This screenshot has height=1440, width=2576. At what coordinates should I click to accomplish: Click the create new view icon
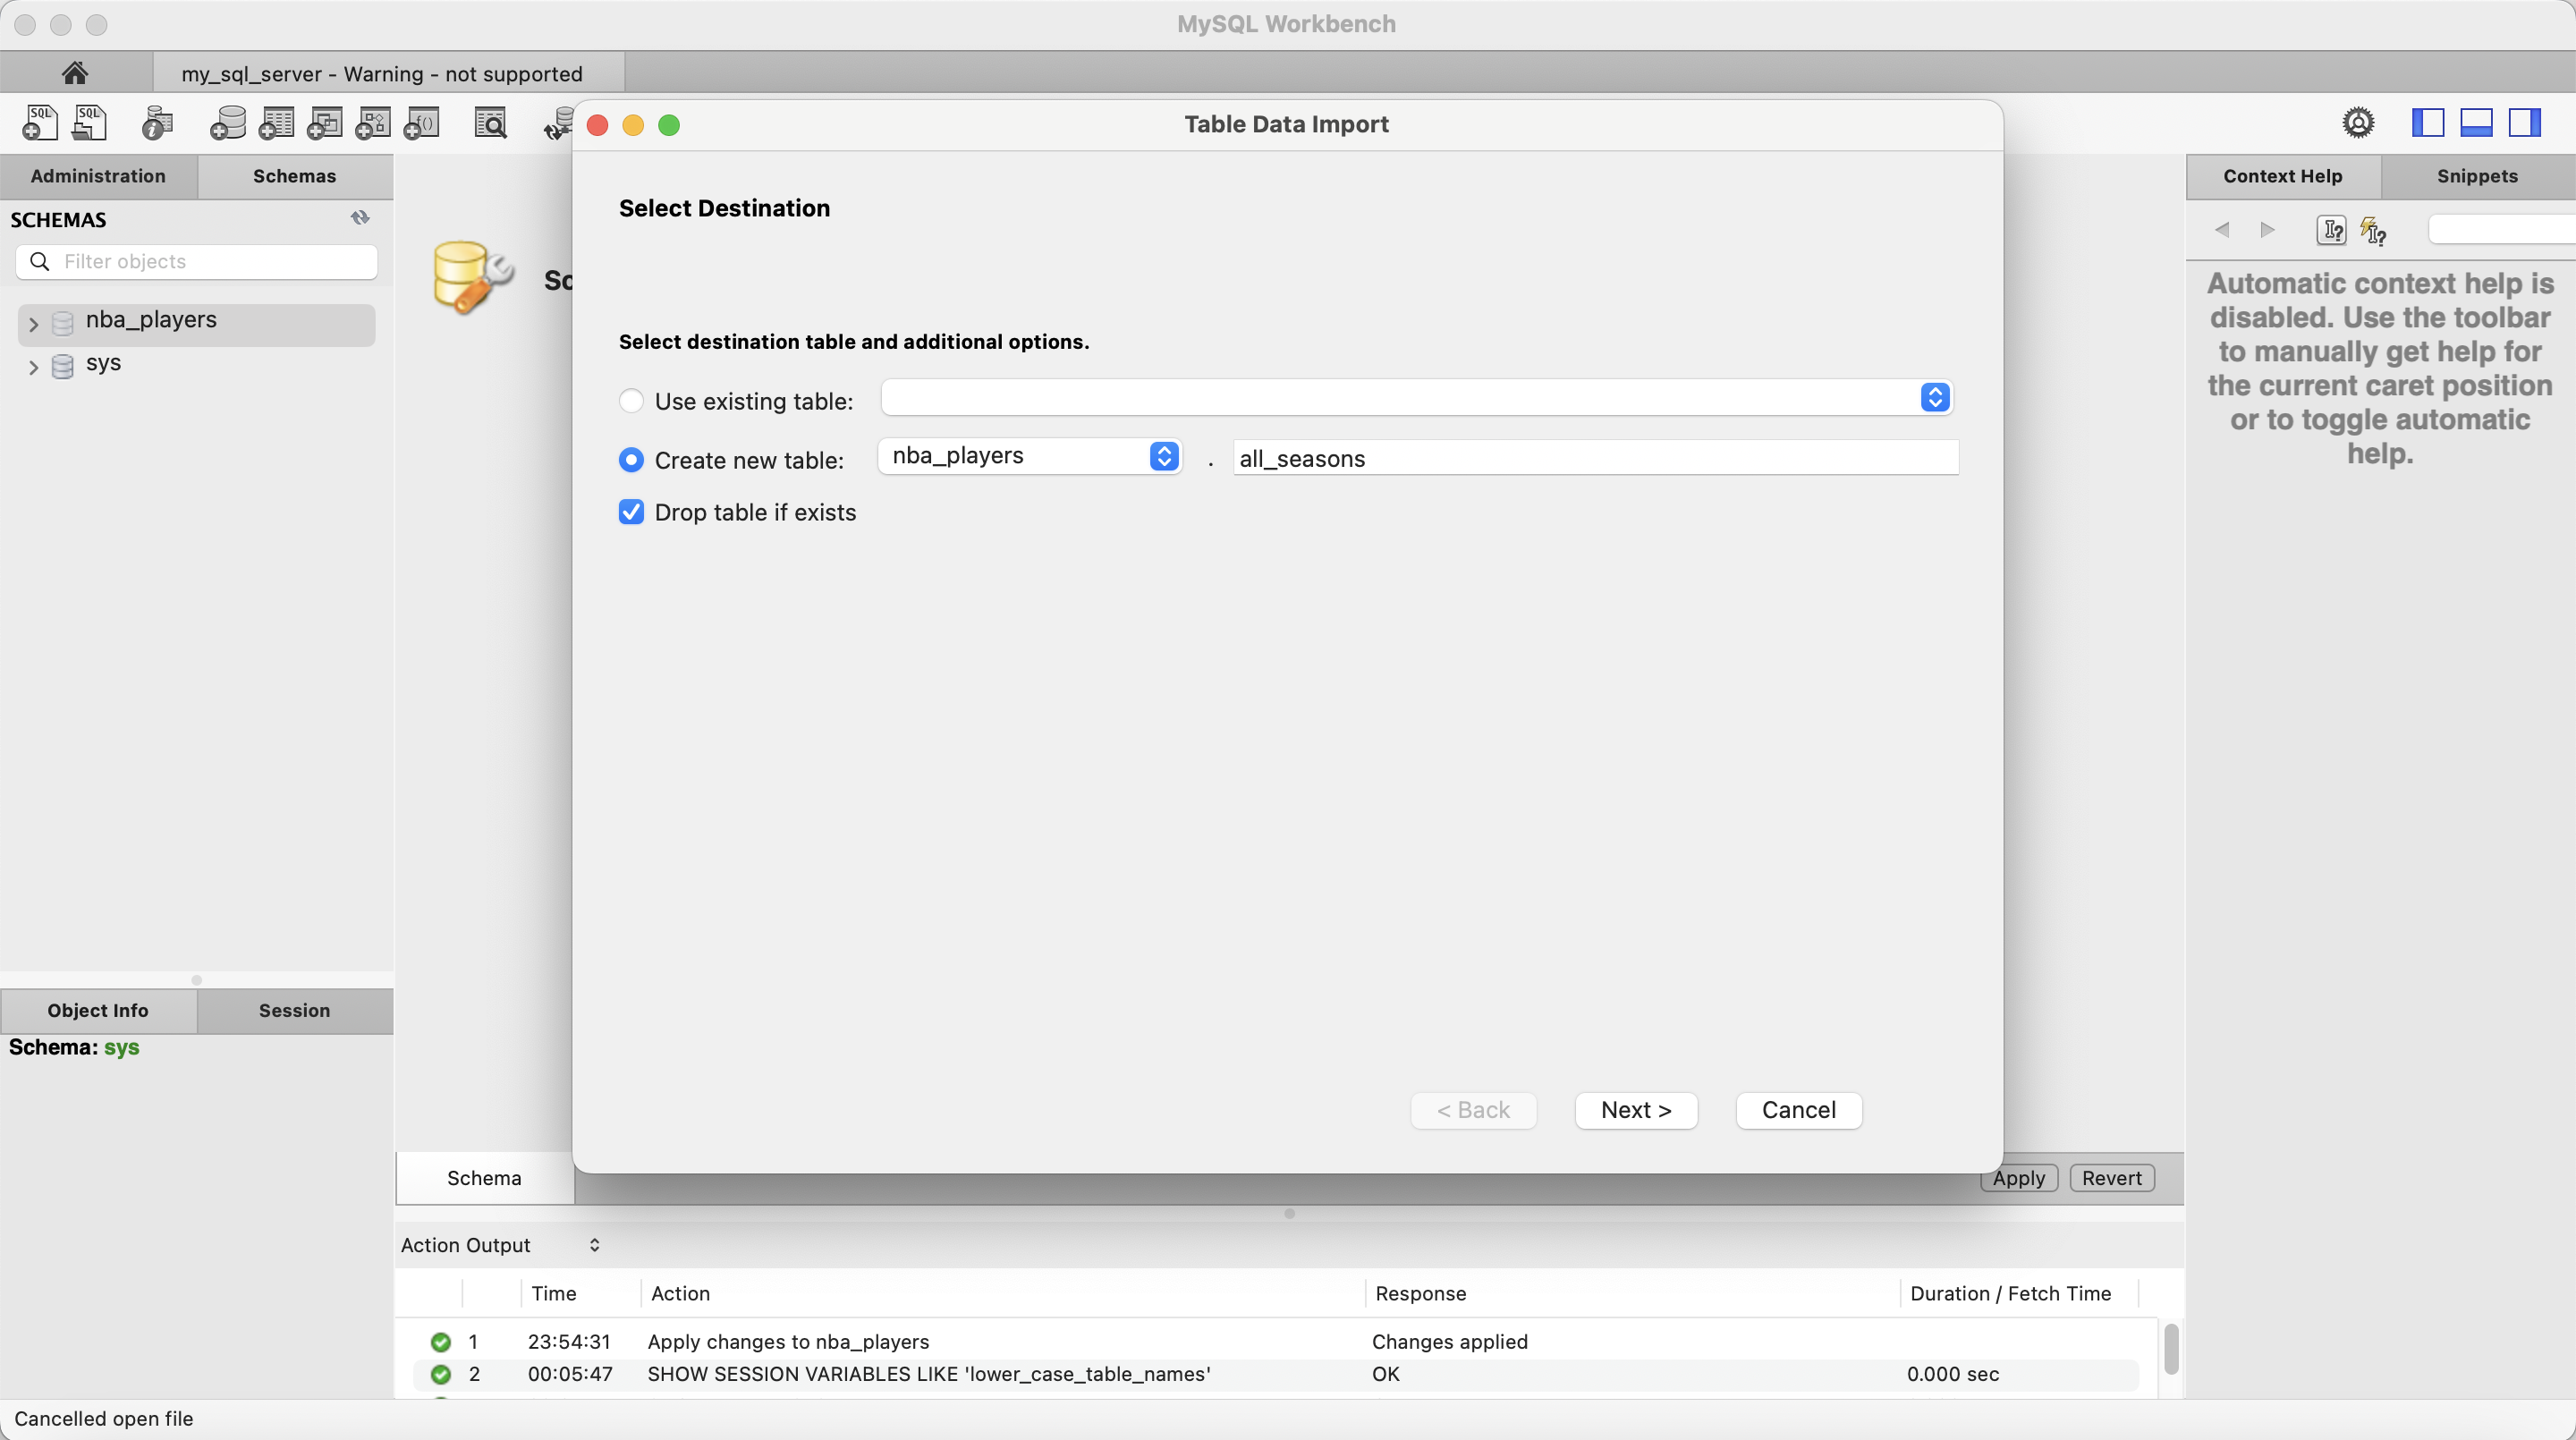click(324, 123)
